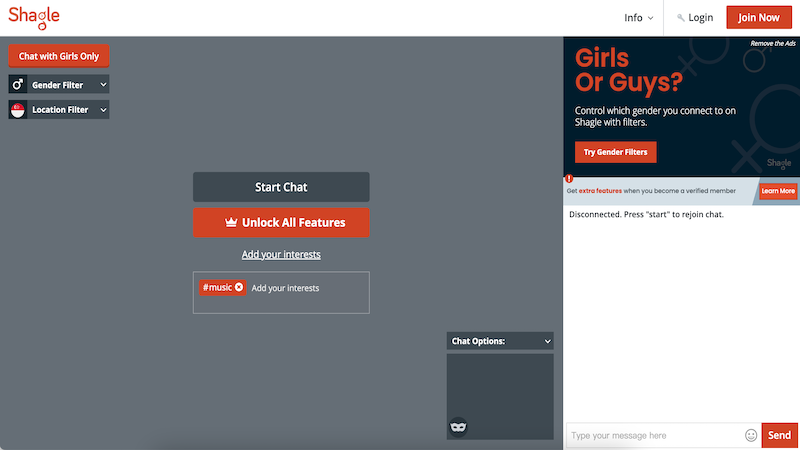
Task: Expand the Location Filter dropdown
Action: tap(59, 110)
